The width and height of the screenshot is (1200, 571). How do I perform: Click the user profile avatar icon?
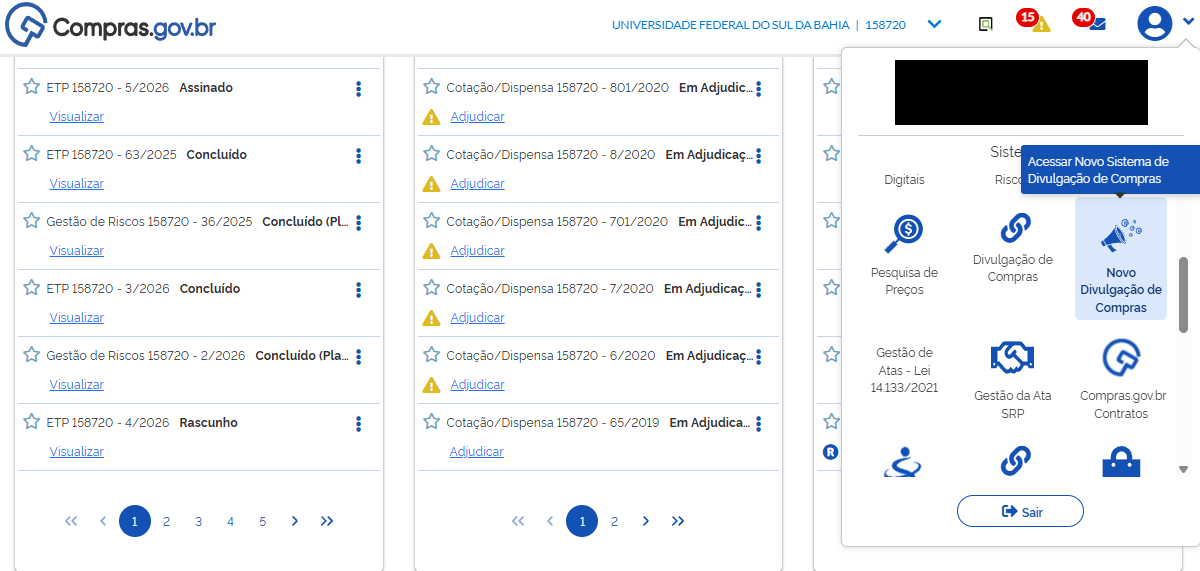pos(1154,23)
